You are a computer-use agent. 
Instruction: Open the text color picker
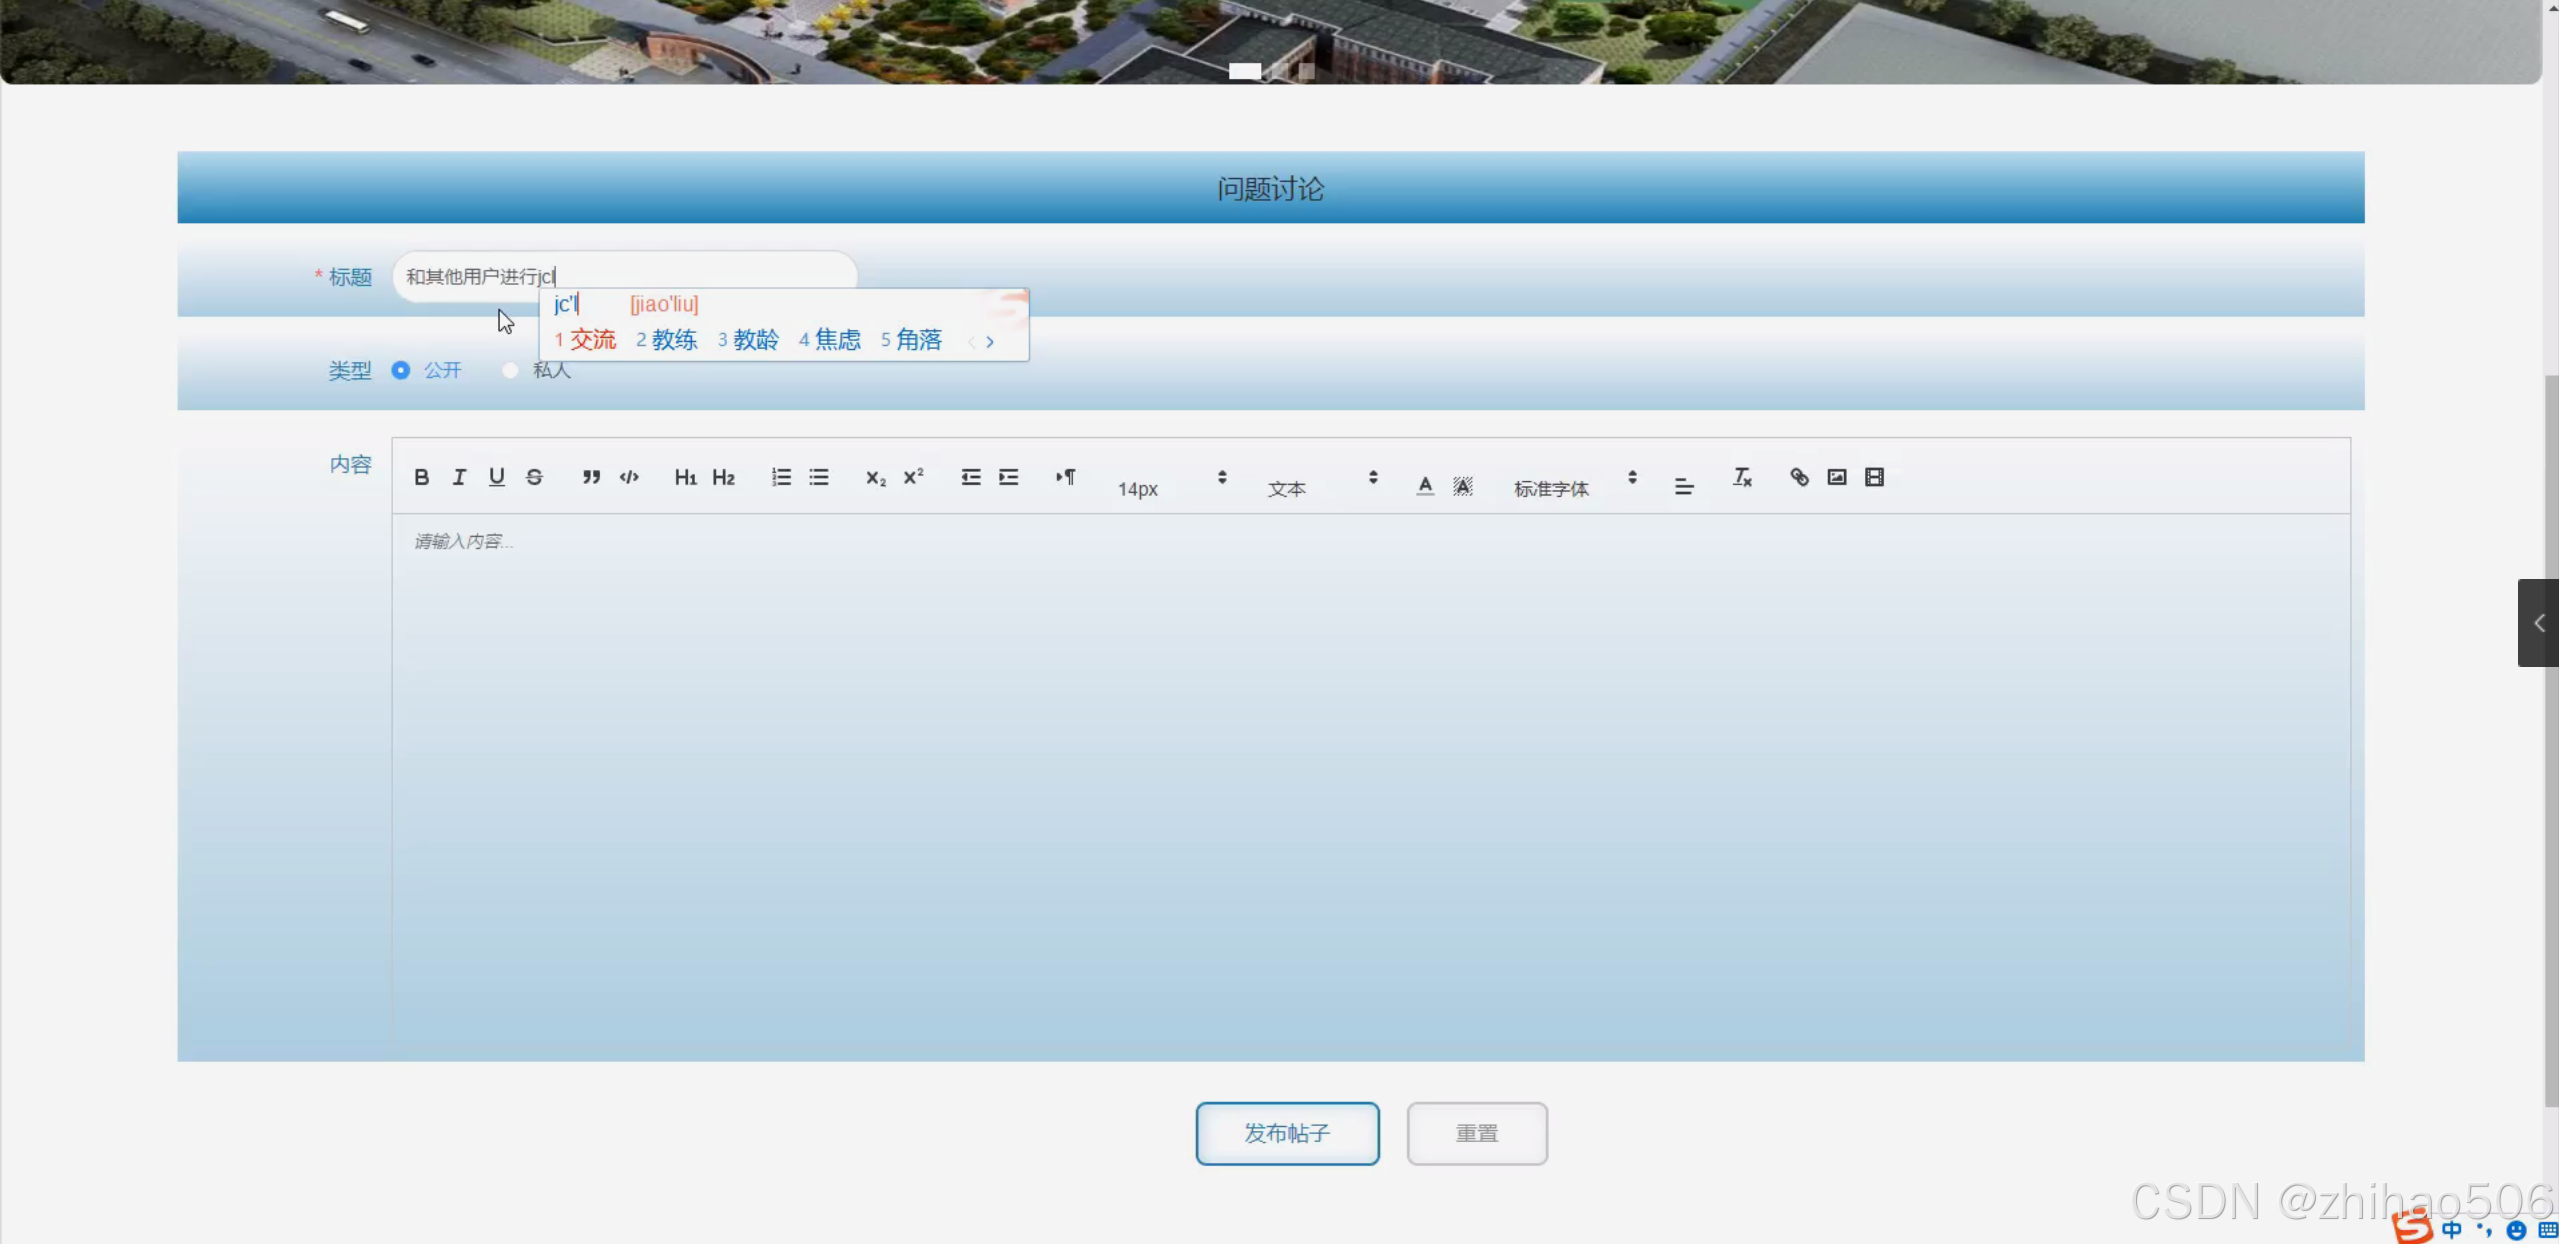(1425, 485)
